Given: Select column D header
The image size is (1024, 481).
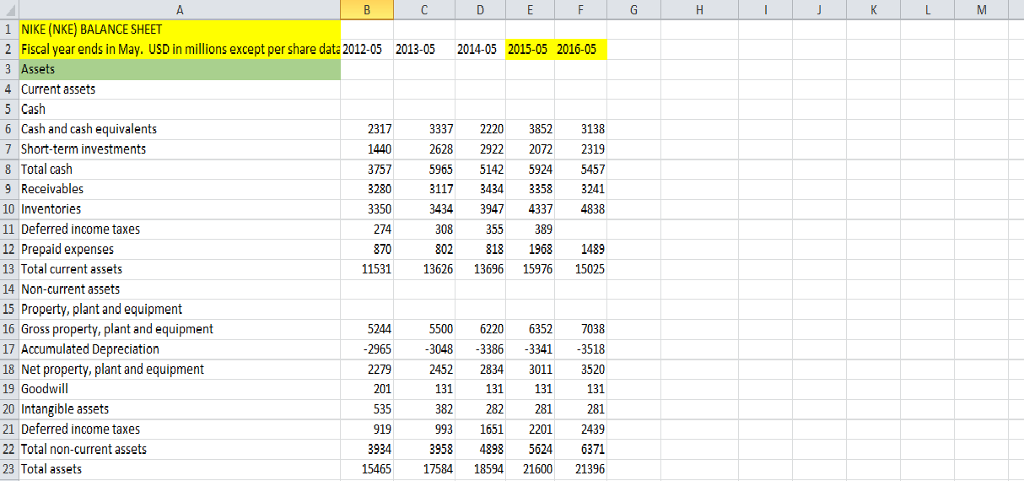Looking at the screenshot, I should [x=480, y=10].
